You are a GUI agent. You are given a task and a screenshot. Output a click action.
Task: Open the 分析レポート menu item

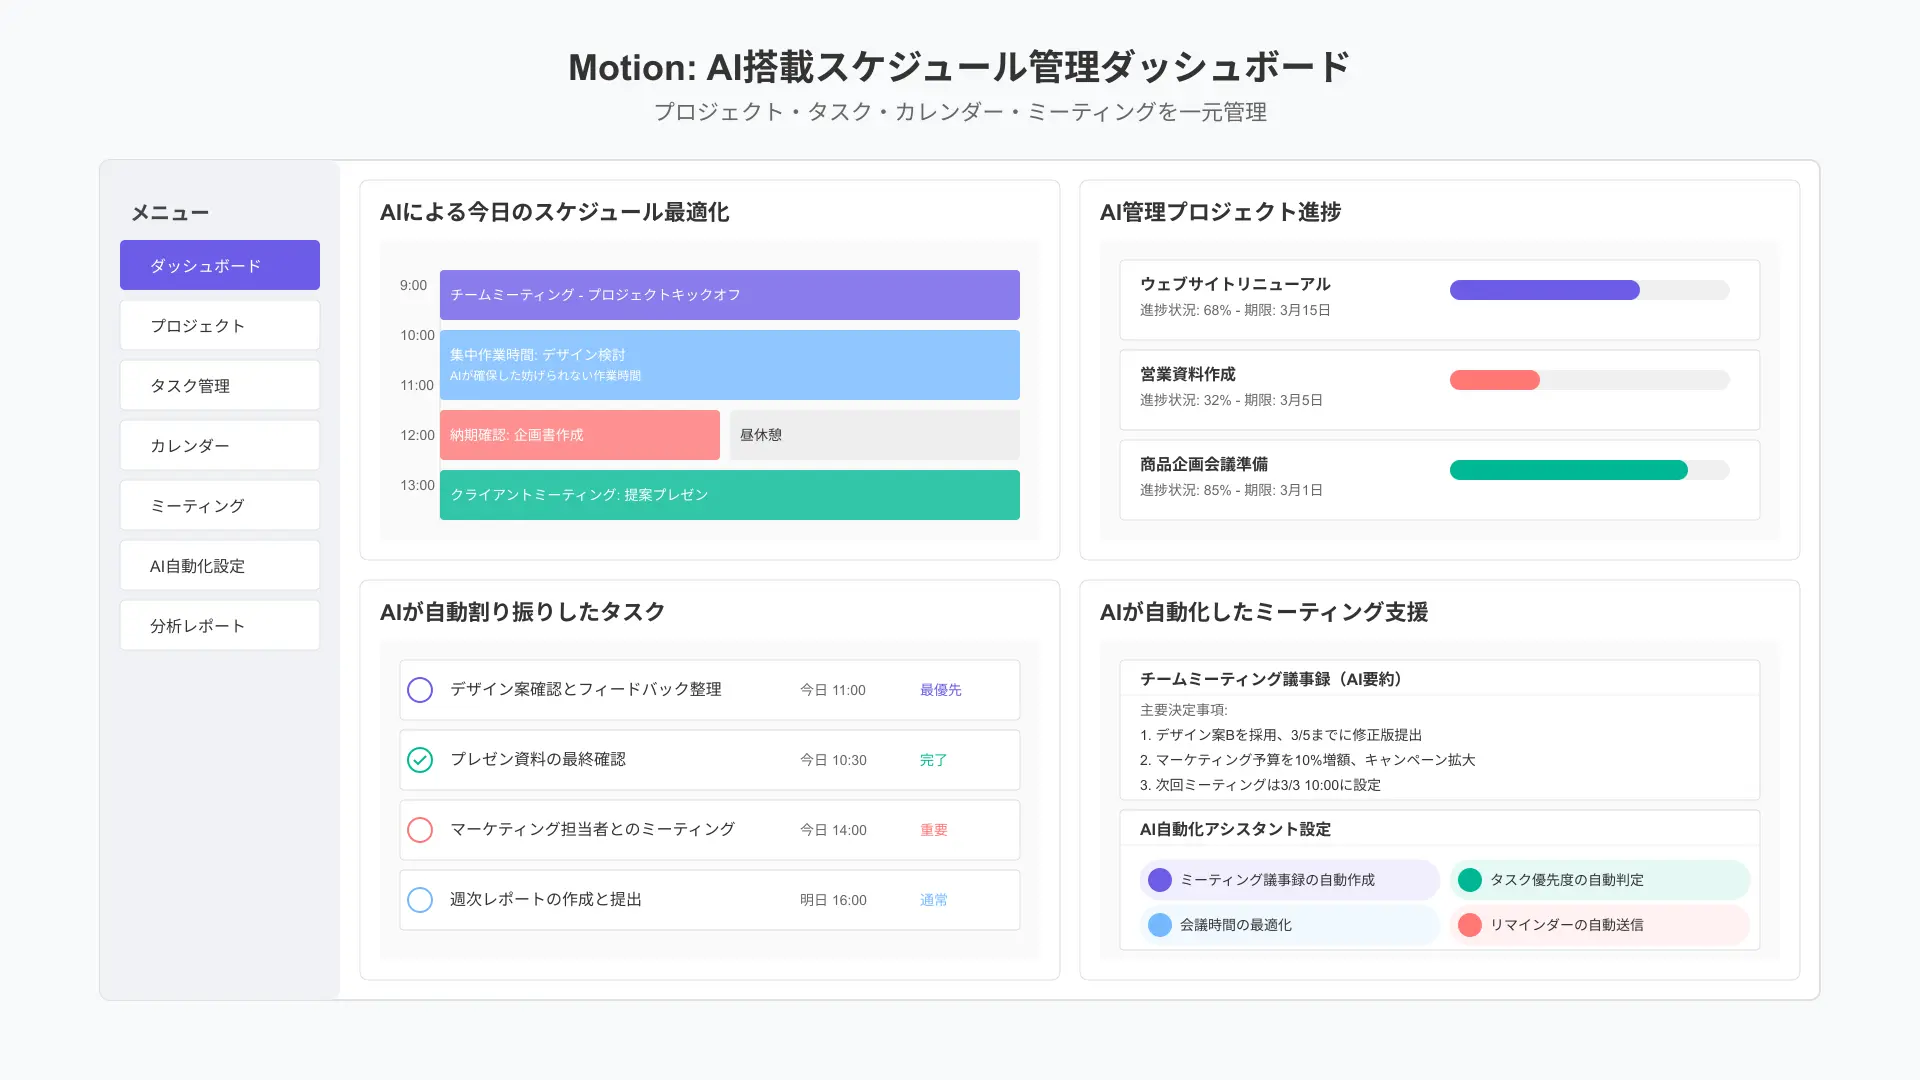220,625
